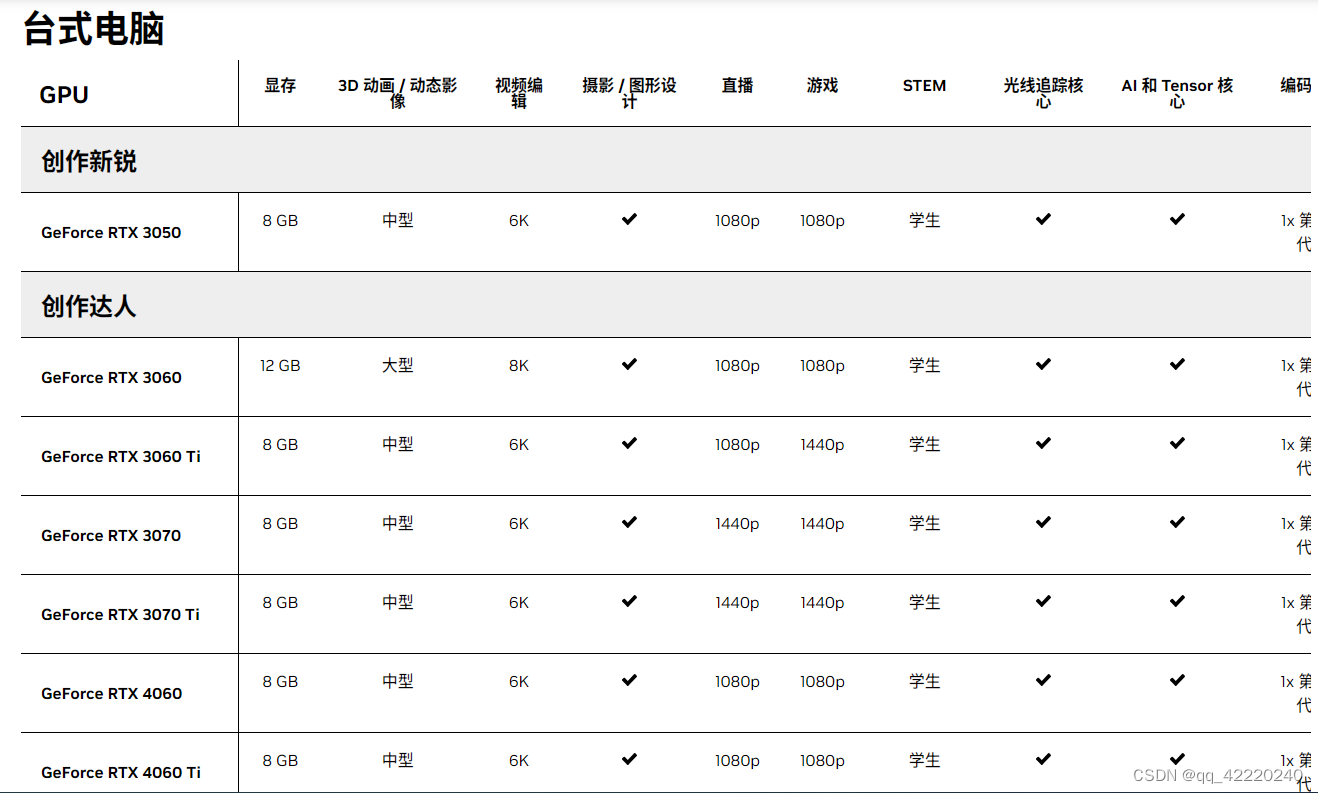Select the 显存 column header
This screenshot has width=1318, height=793.
(280, 86)
